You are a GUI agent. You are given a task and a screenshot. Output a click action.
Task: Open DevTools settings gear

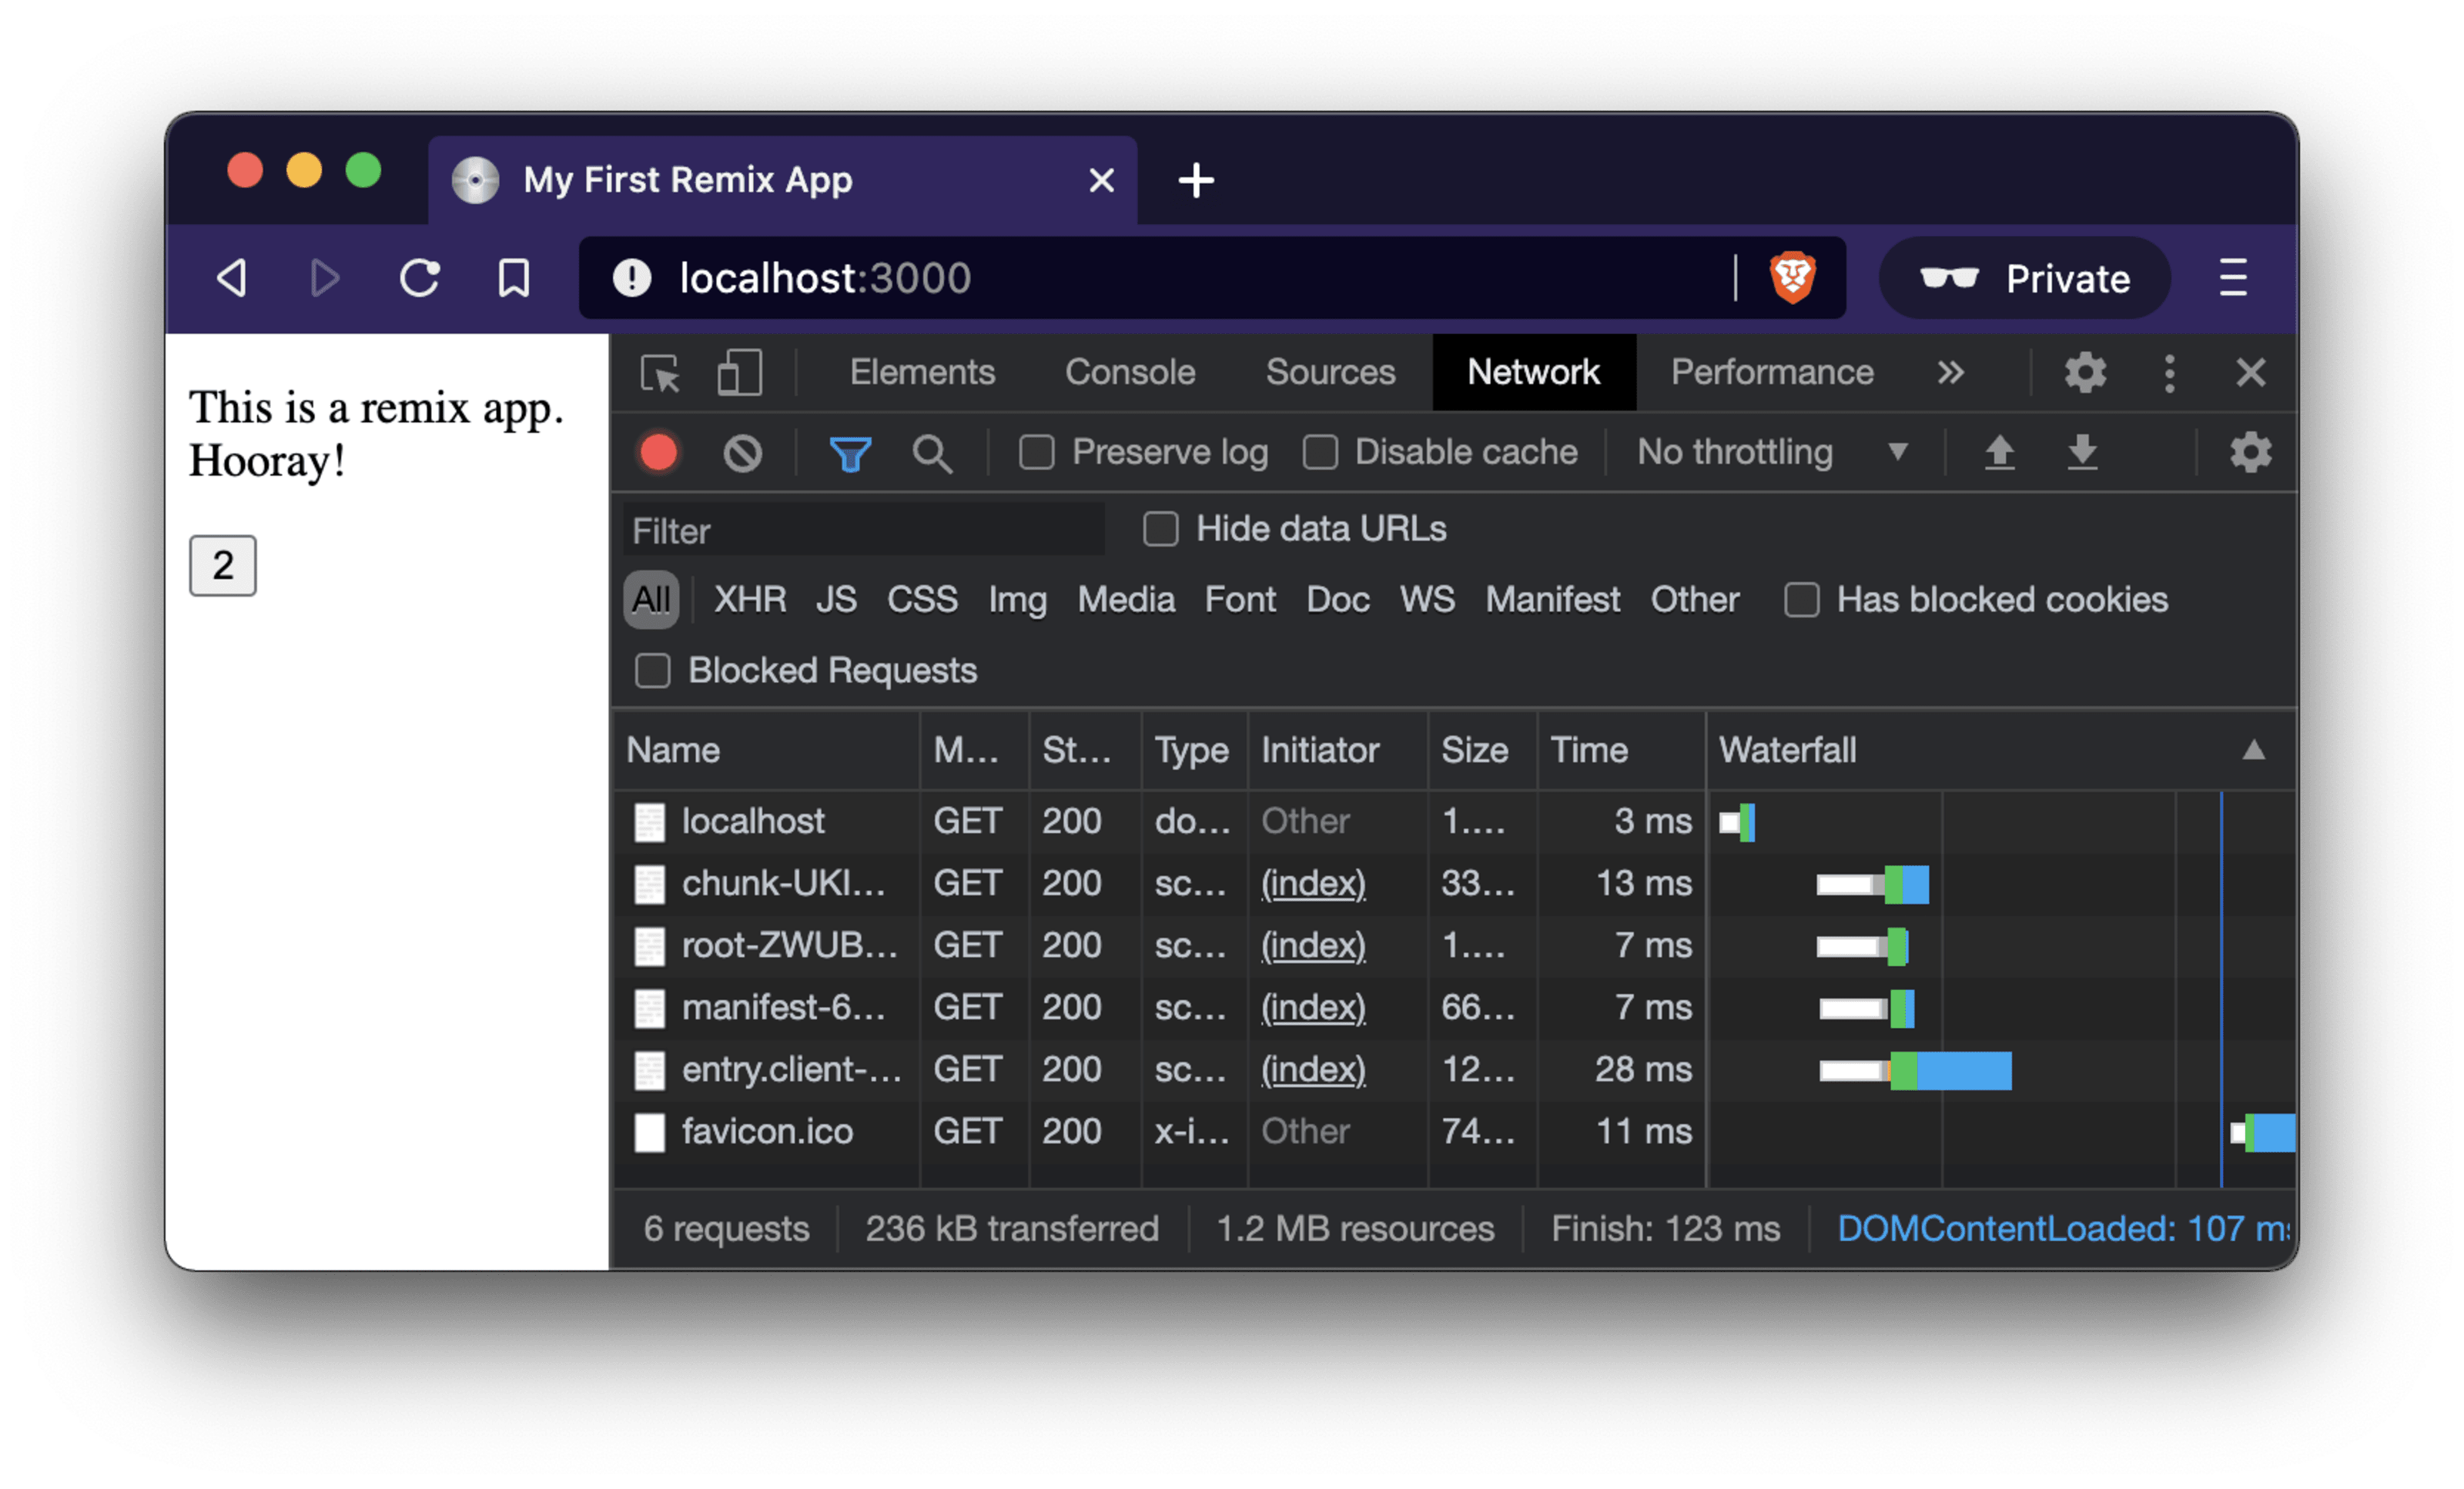2085,373
